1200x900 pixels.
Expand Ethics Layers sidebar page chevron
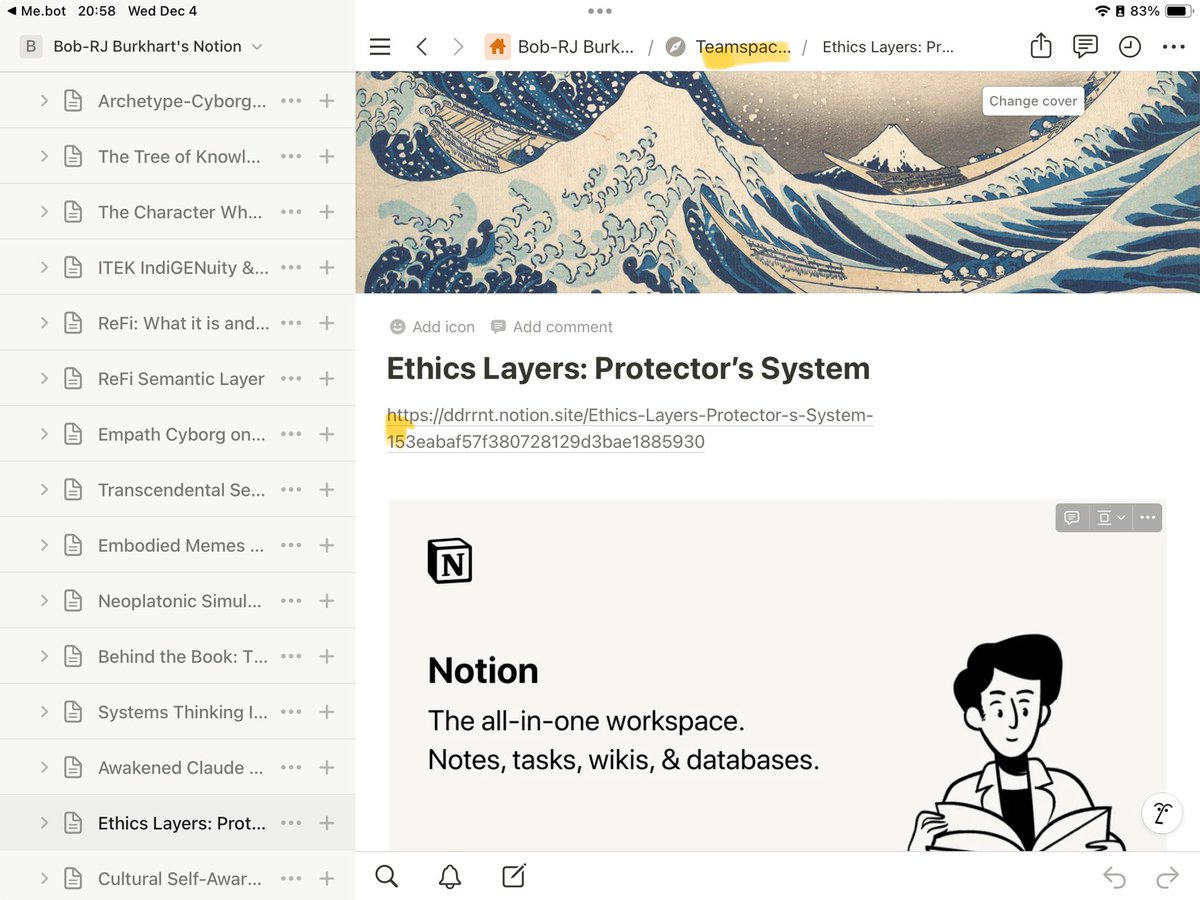[x=44, y=823]
